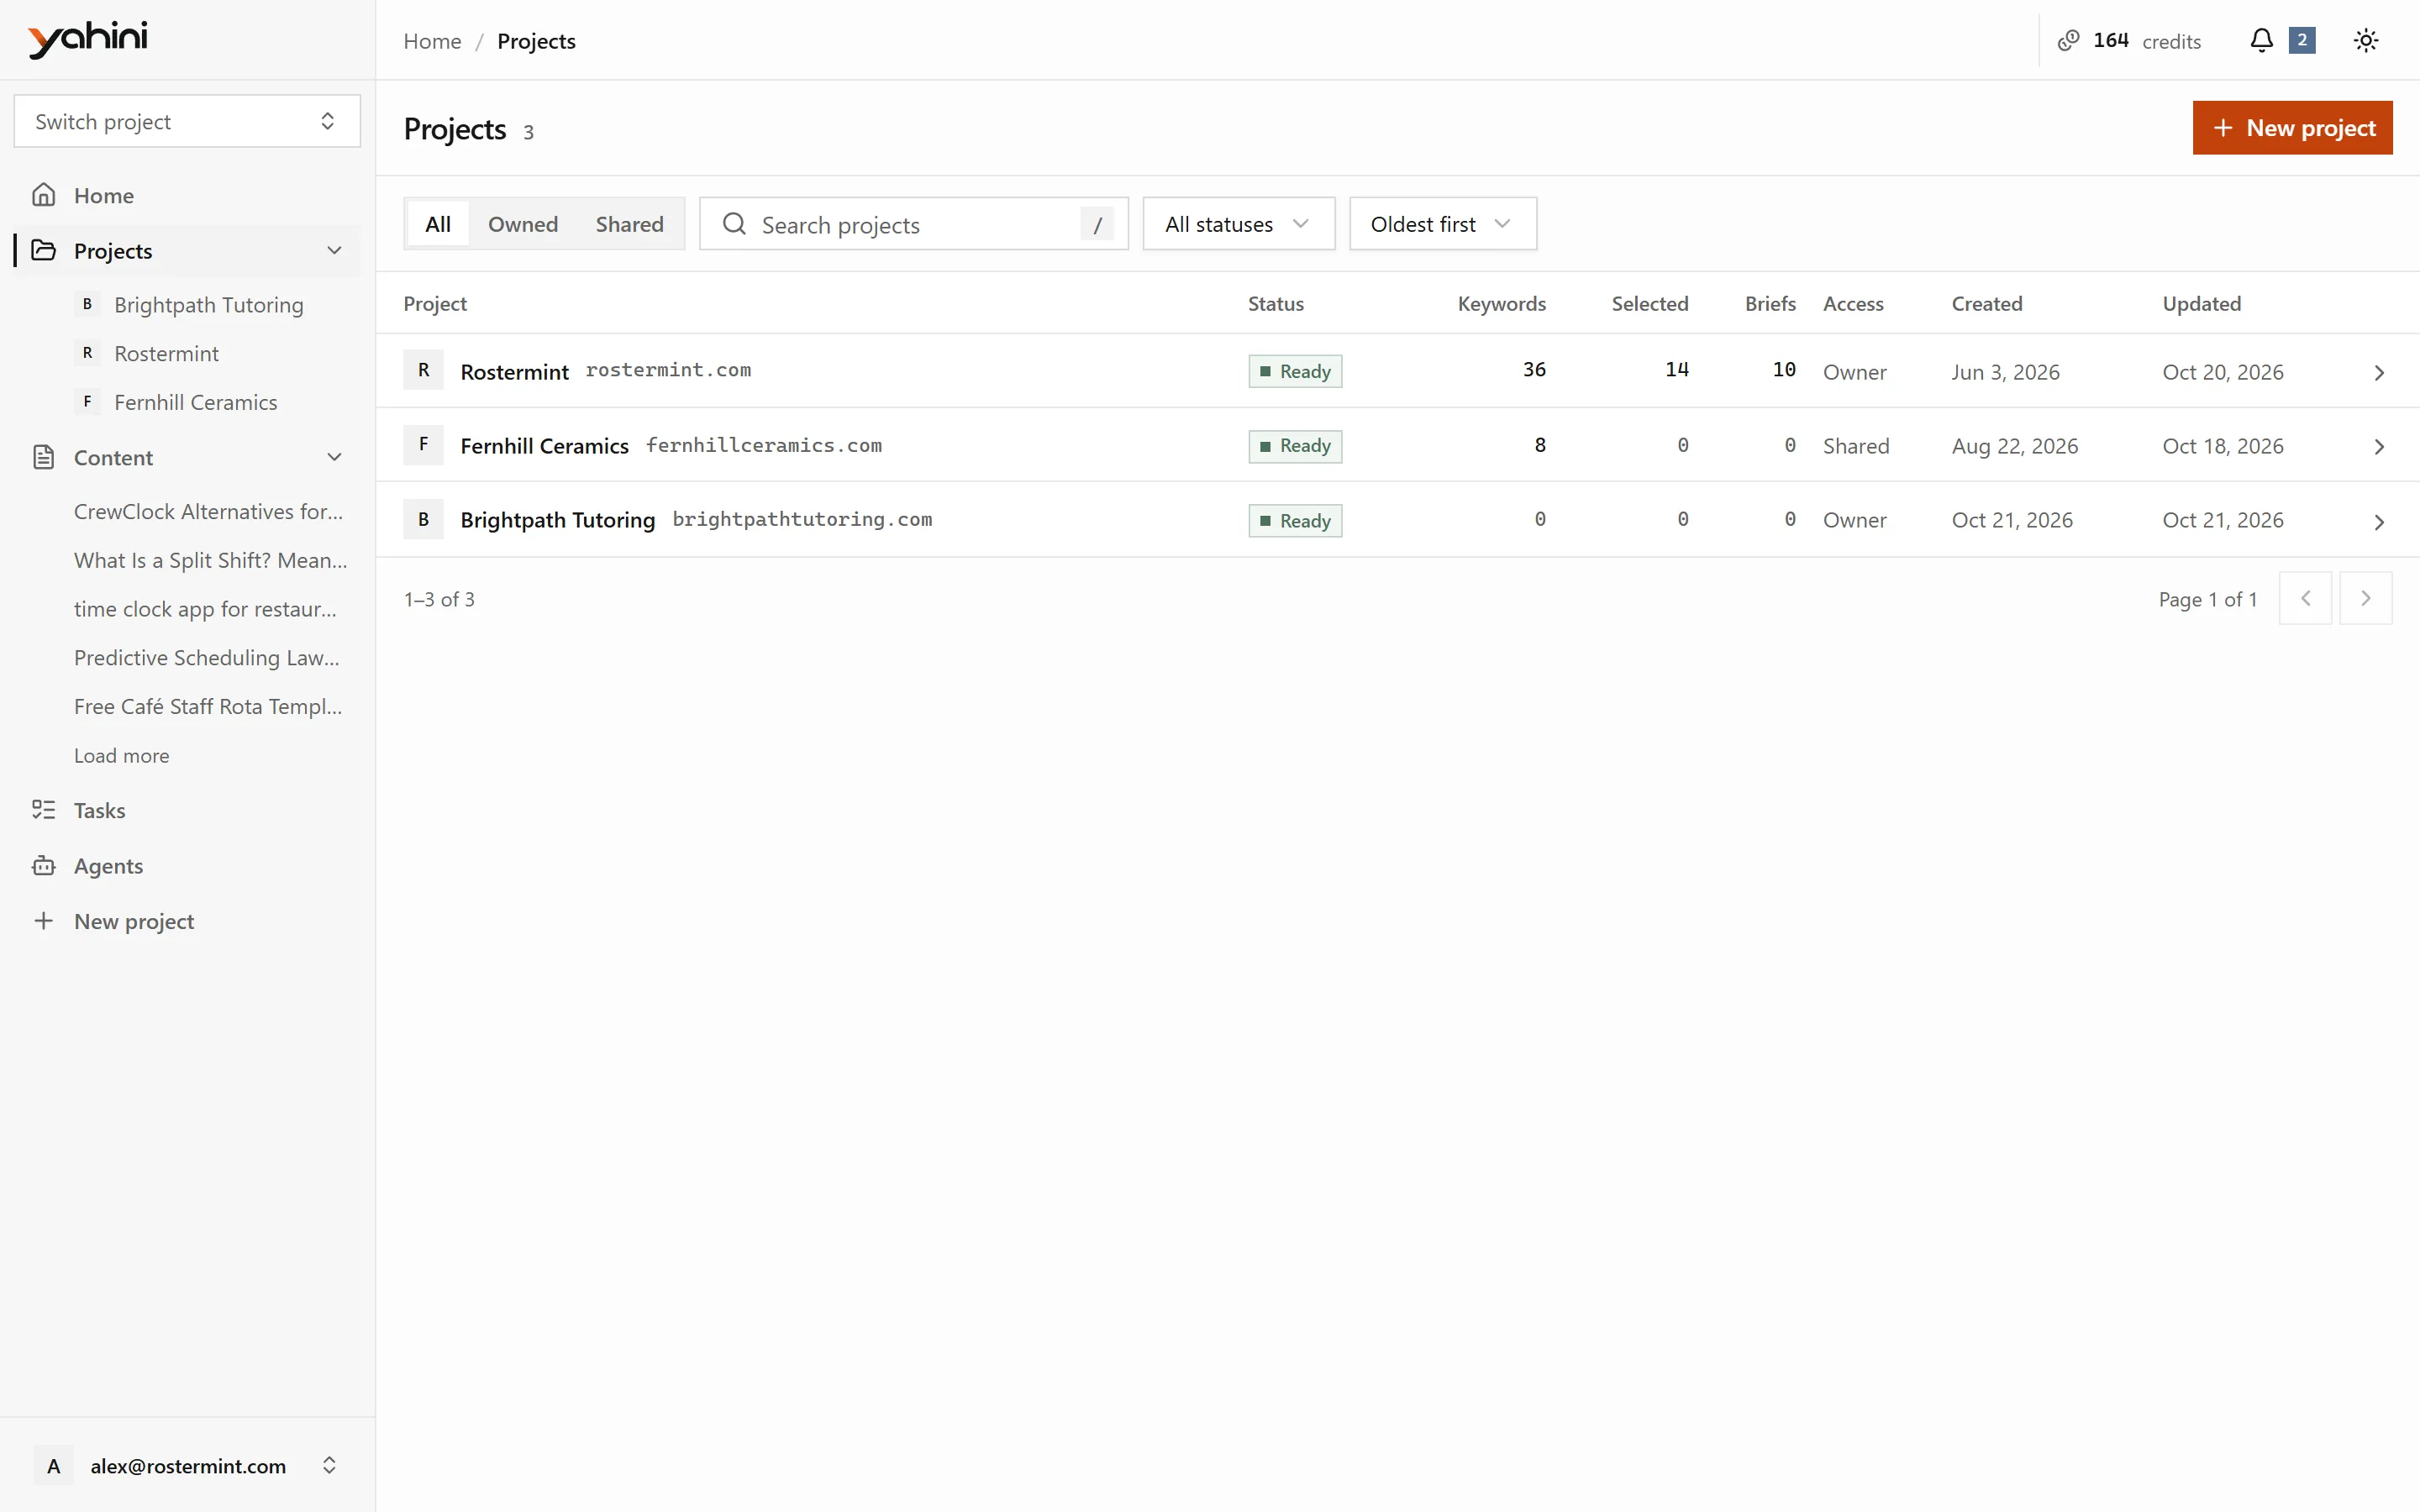Select the Owned filter tab

523,224
